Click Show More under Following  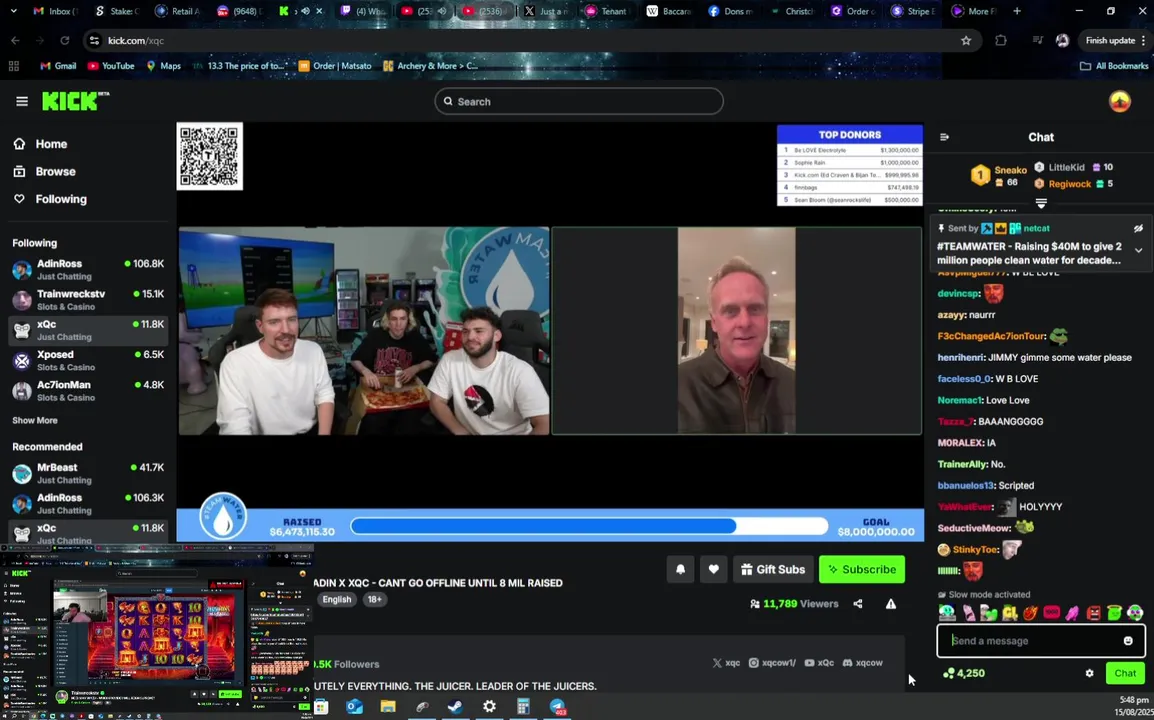(x=35, y=420)
